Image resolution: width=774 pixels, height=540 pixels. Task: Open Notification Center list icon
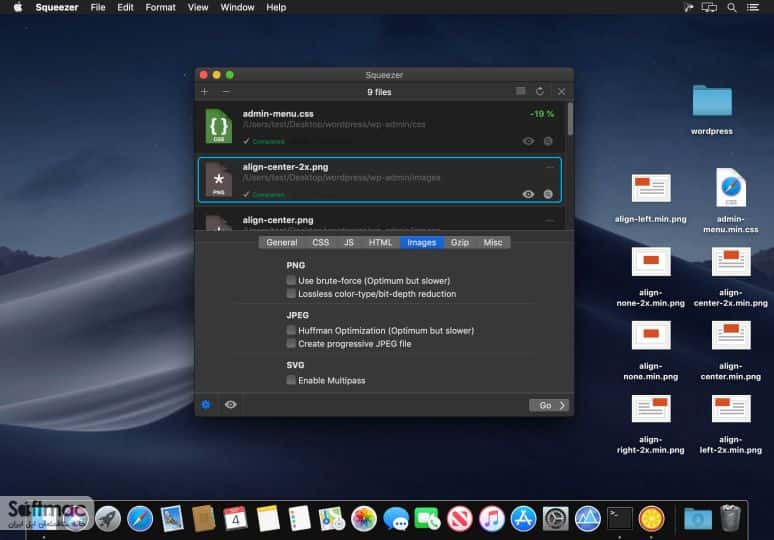(753, 7)
